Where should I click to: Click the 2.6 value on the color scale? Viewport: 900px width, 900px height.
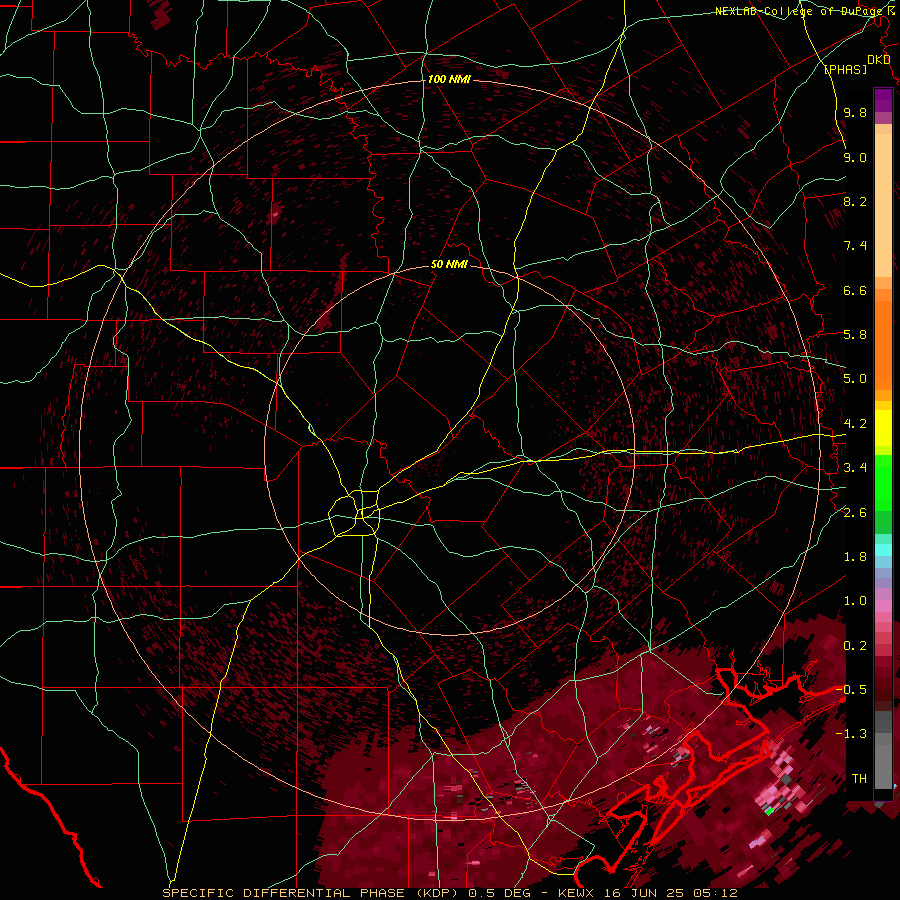pos(855,513)
